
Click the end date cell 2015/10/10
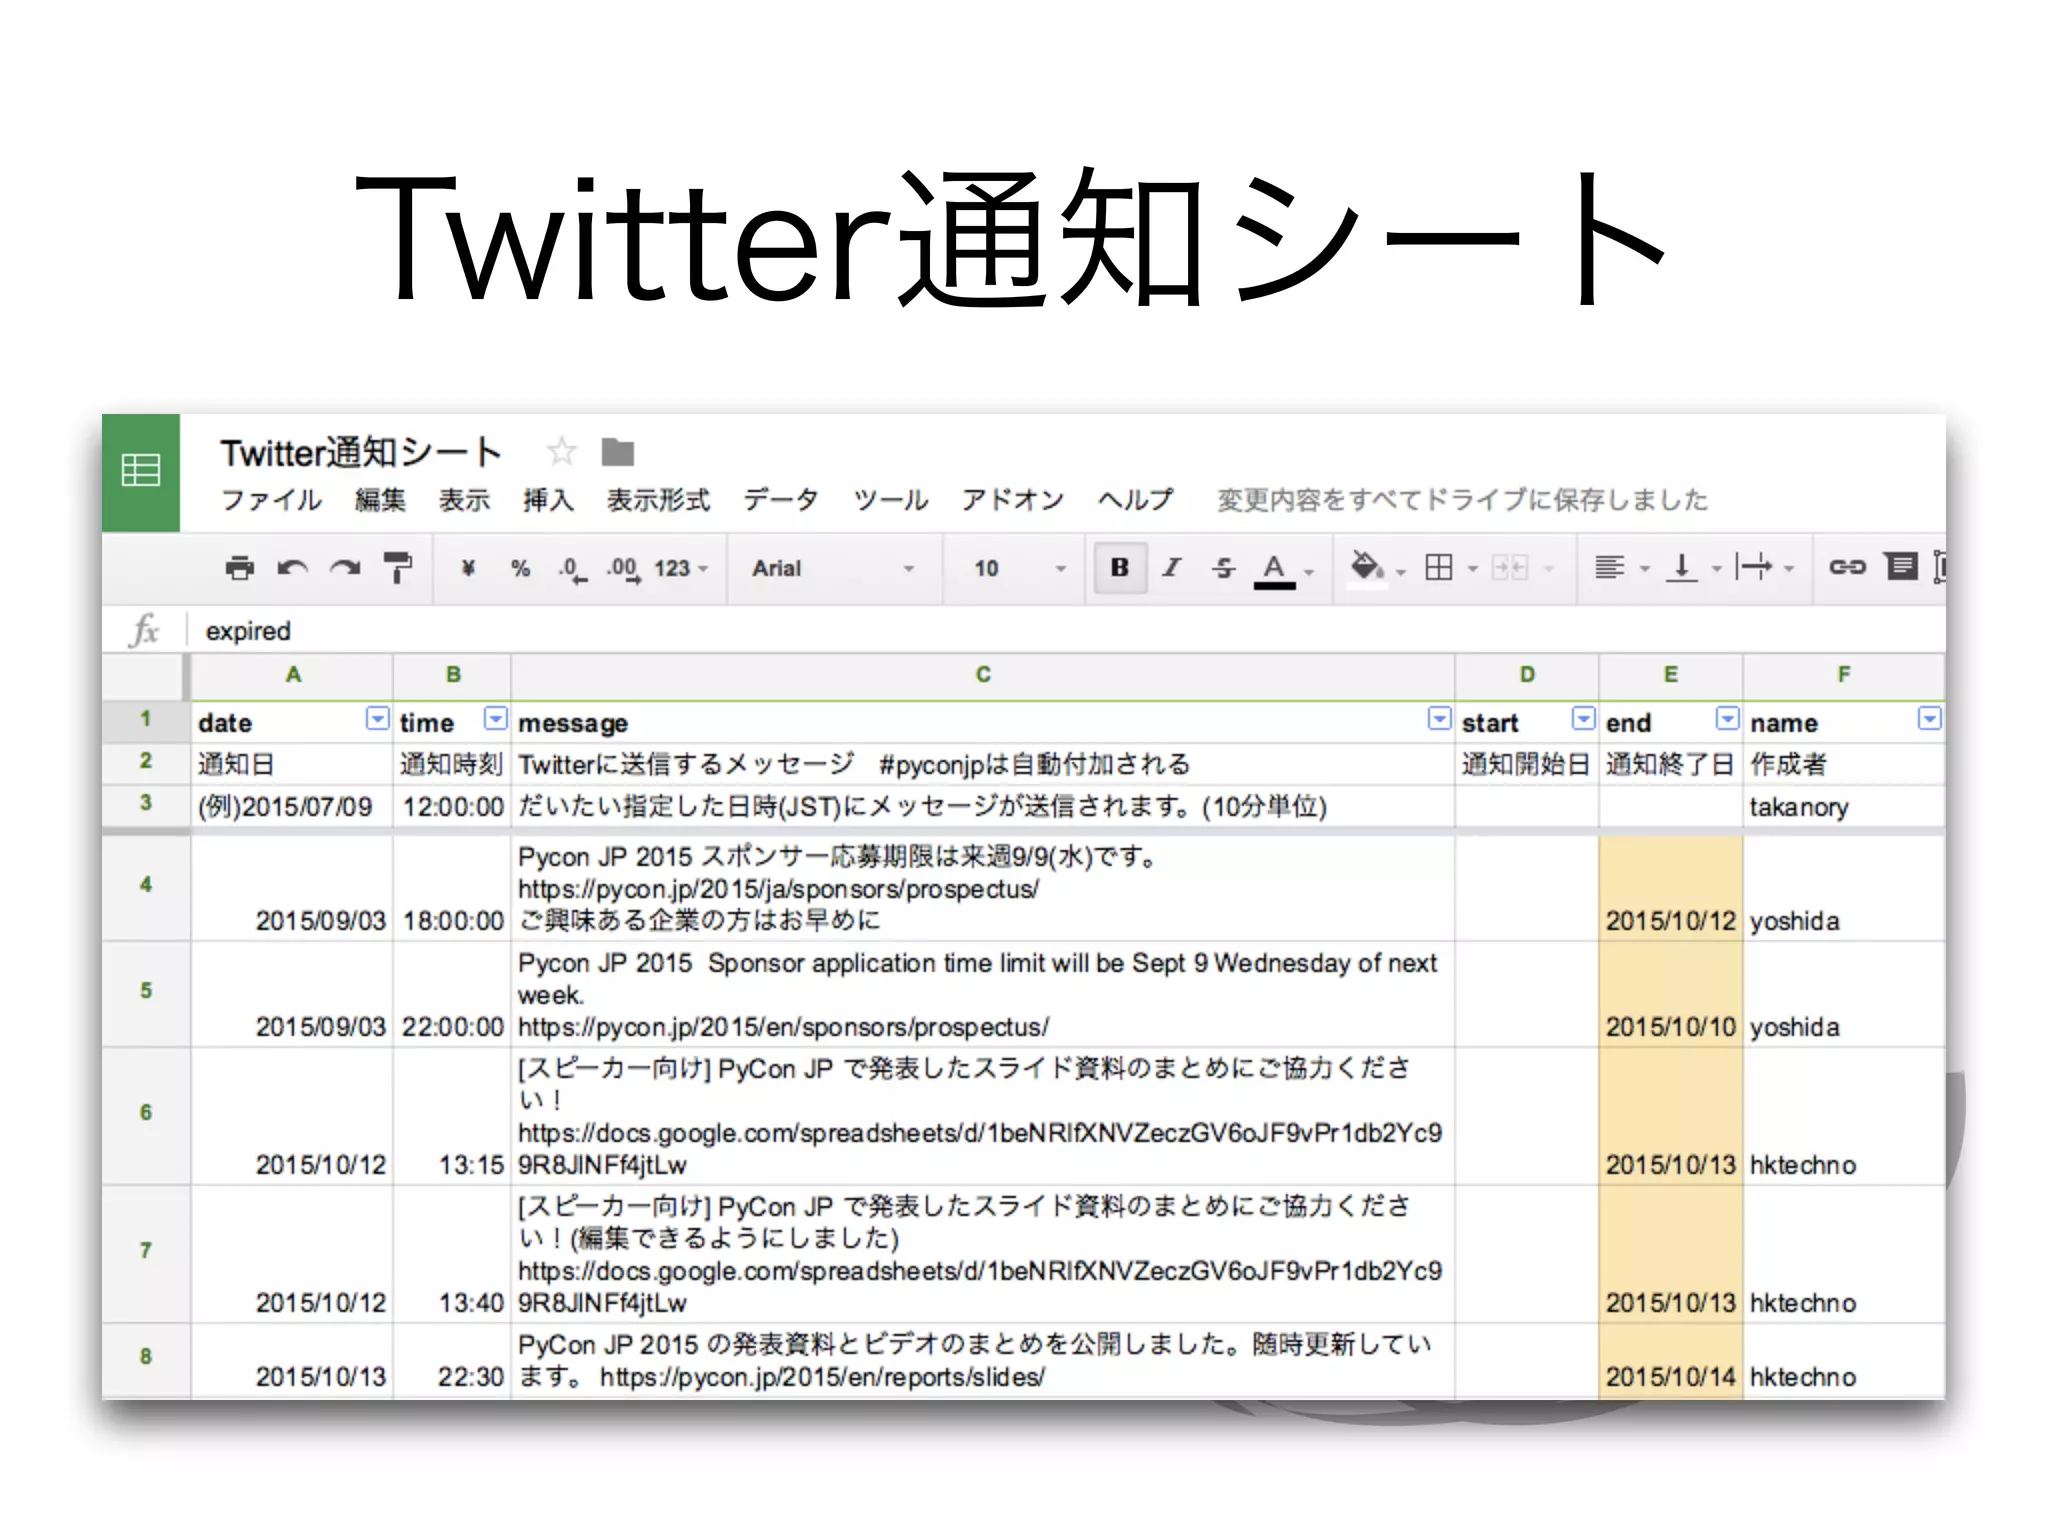tap(1671, 994)
